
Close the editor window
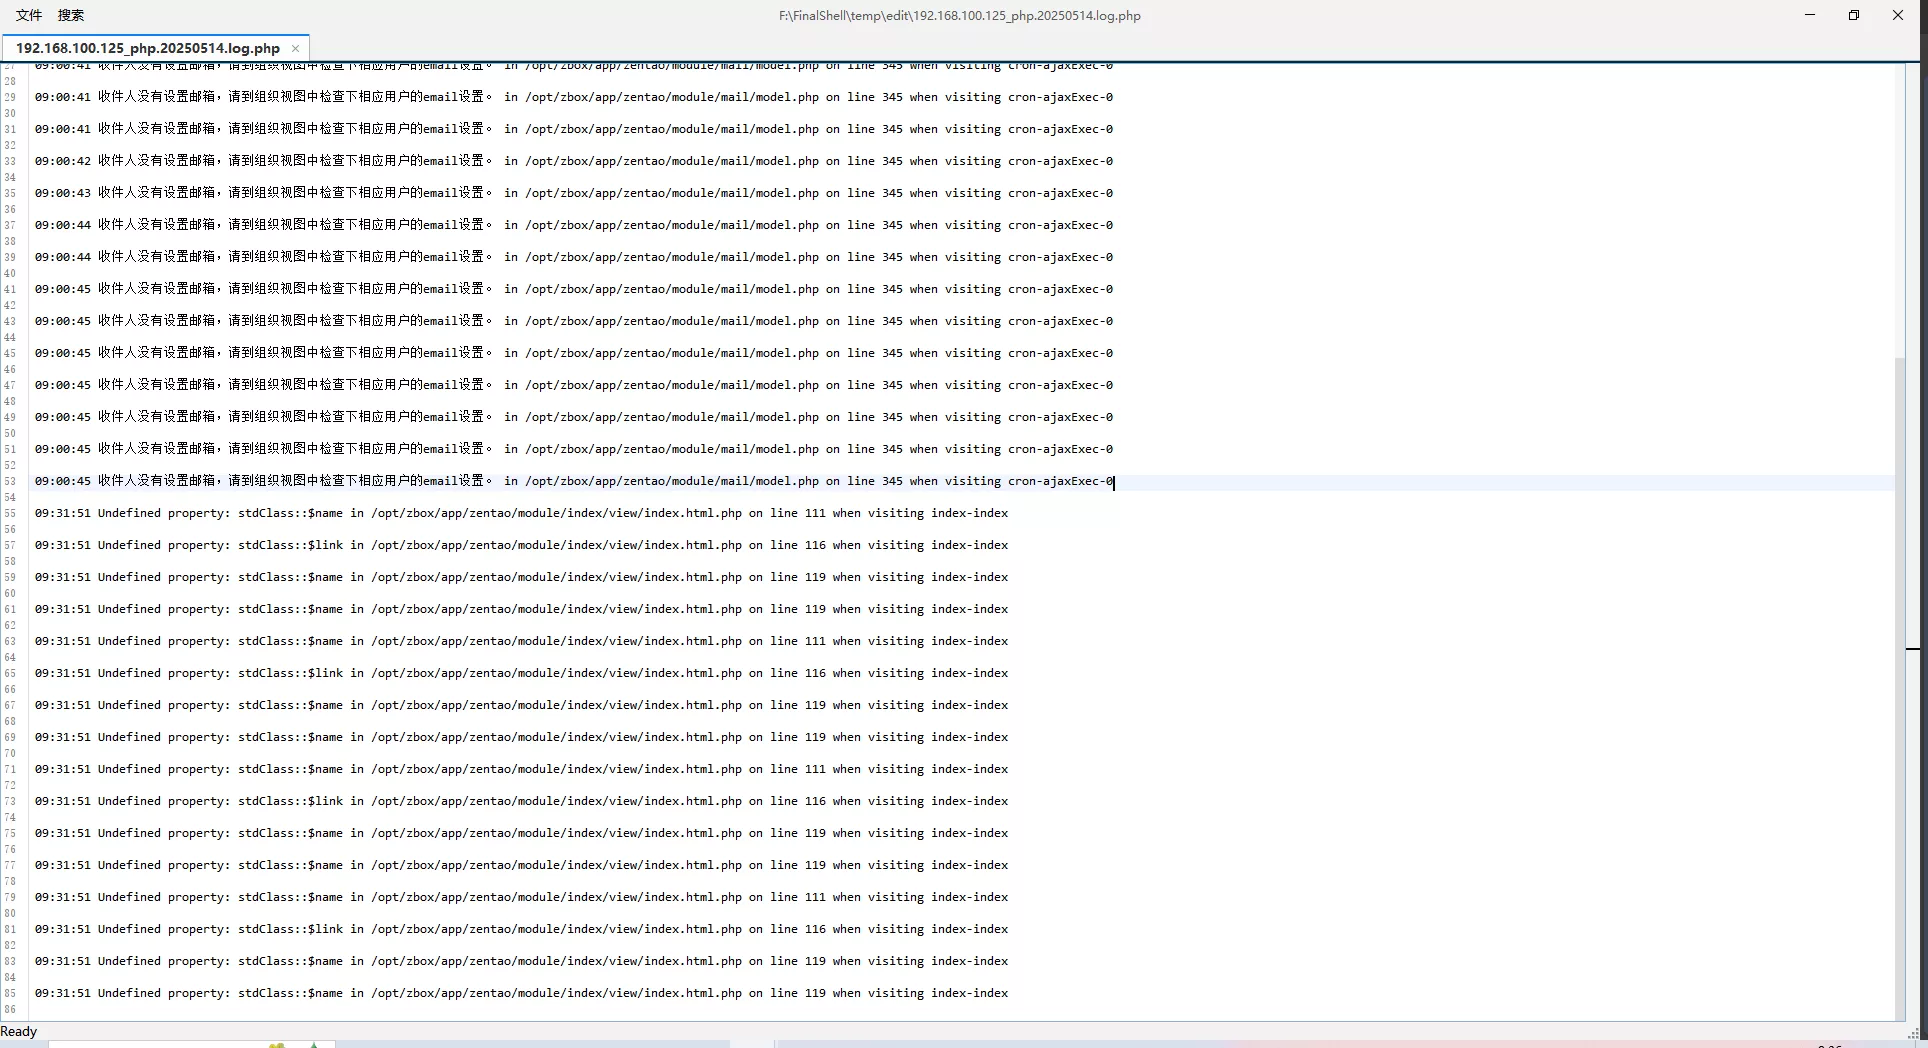tap(1898, 15)
